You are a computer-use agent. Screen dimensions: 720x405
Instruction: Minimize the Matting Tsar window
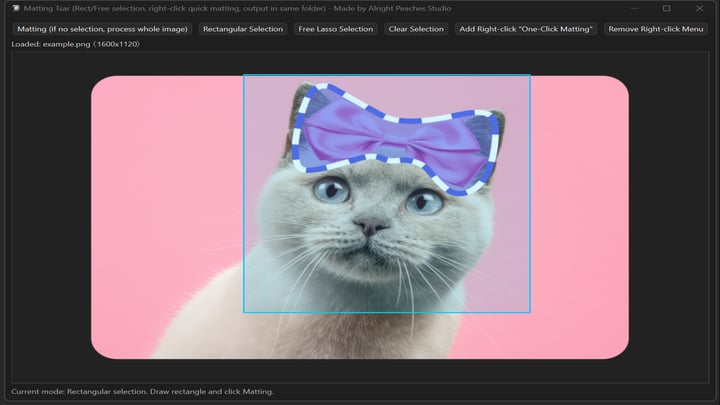[634, 8]
